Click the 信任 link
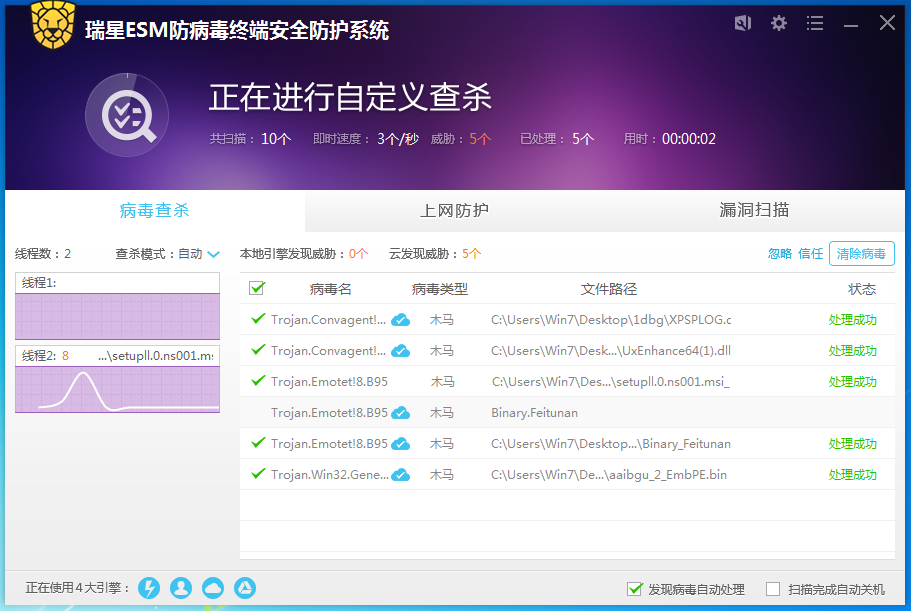The image size is (911, 611). point(810,254)
